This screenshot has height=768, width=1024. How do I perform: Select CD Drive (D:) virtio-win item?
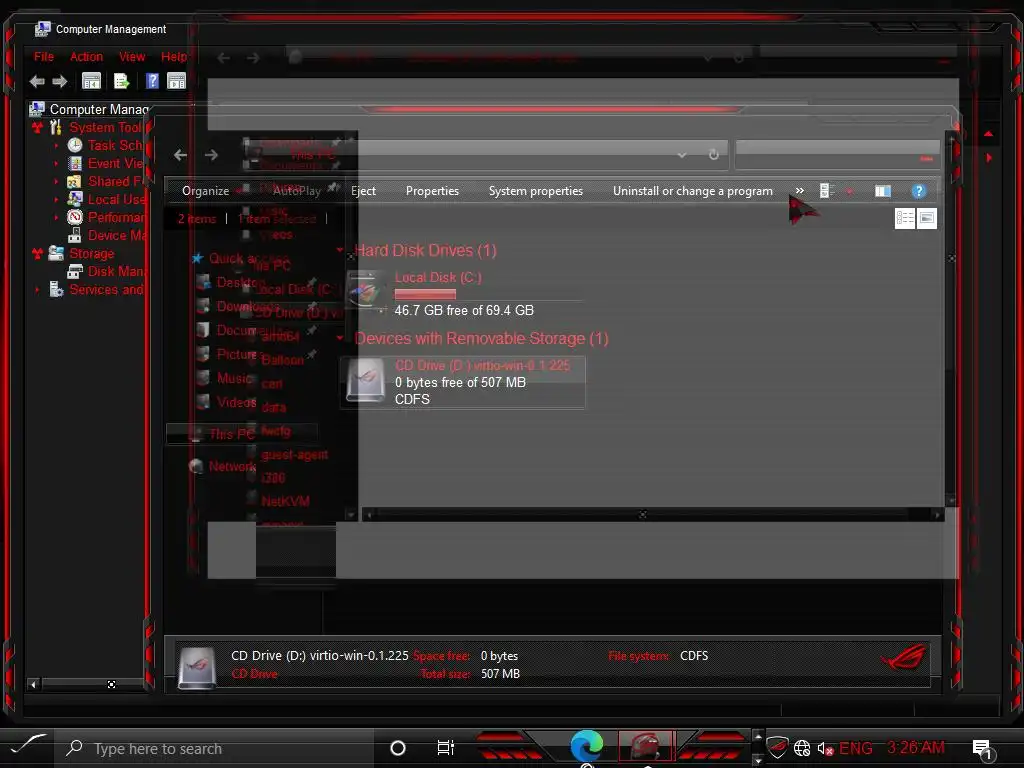pyautogui.click(x=463, y=383)
